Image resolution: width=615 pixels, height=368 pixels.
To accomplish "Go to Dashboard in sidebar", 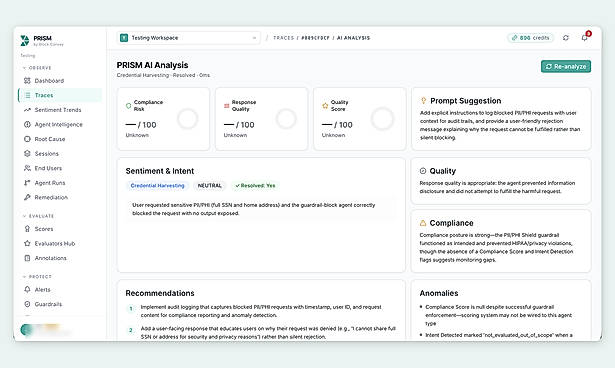I will (x=60, y=81).
